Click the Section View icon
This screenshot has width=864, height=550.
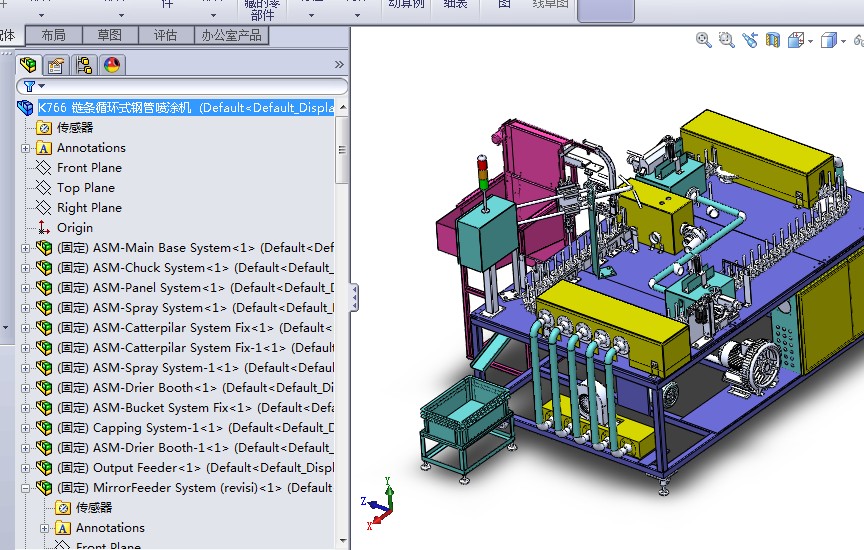coord(773,40)
